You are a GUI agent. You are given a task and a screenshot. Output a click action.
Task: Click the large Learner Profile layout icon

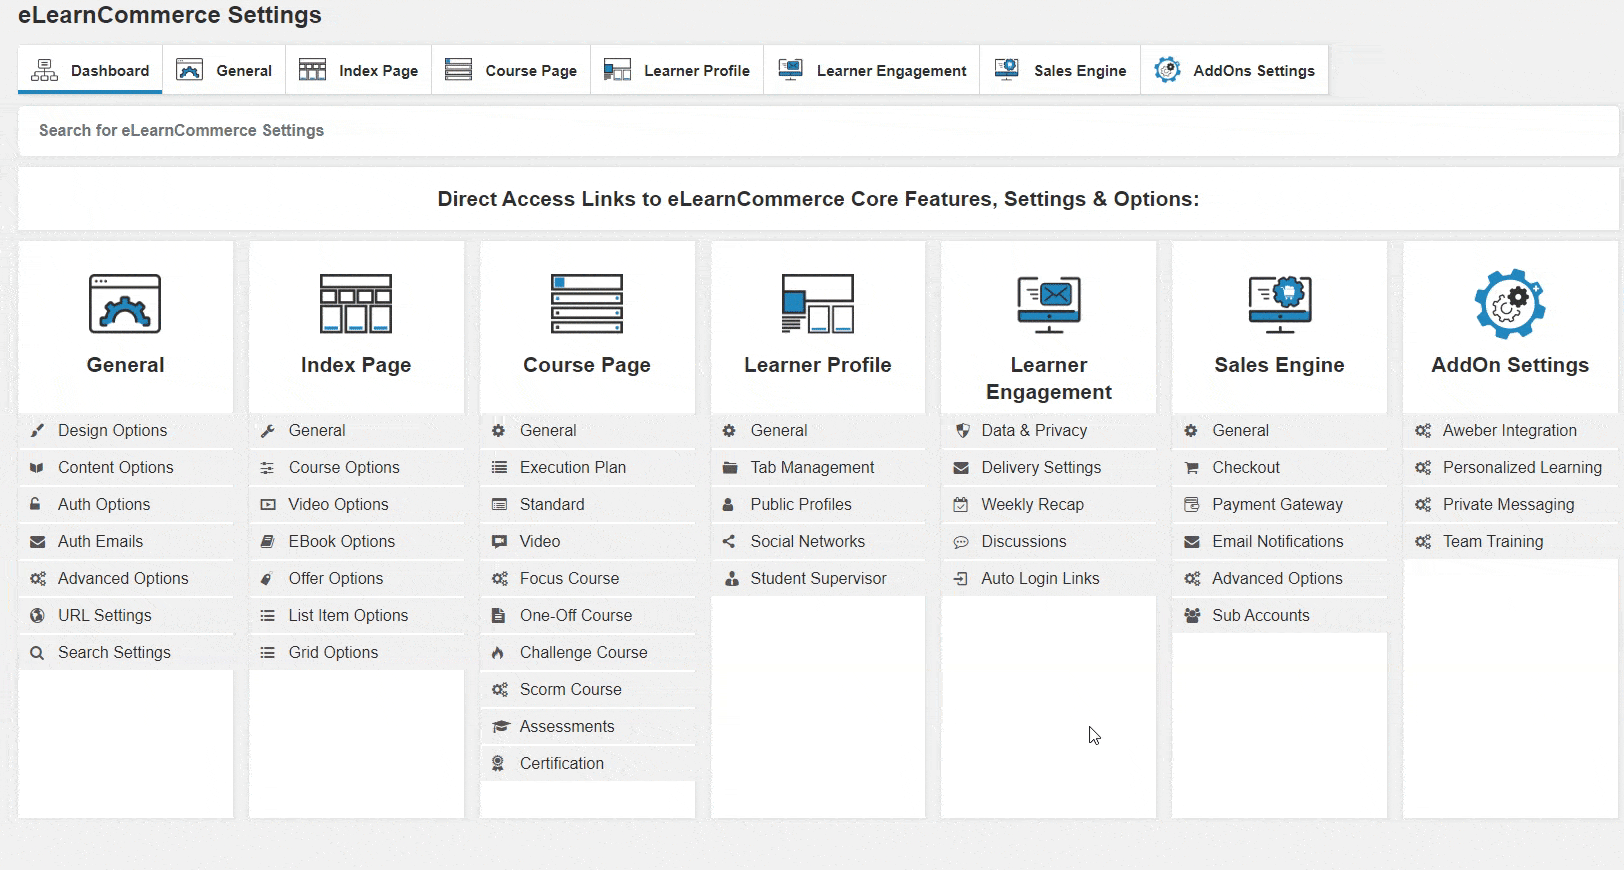click(x=818, y=304)
